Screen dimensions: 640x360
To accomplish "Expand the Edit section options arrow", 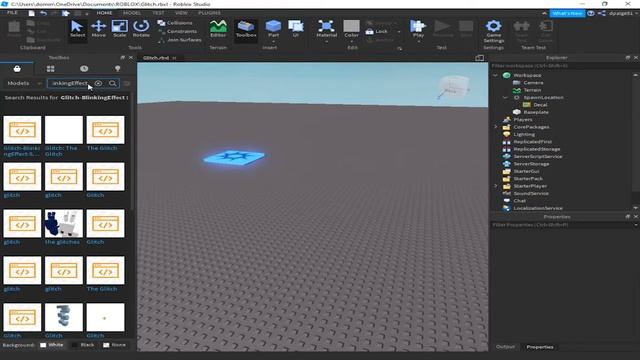I will (x=400, y=48).
